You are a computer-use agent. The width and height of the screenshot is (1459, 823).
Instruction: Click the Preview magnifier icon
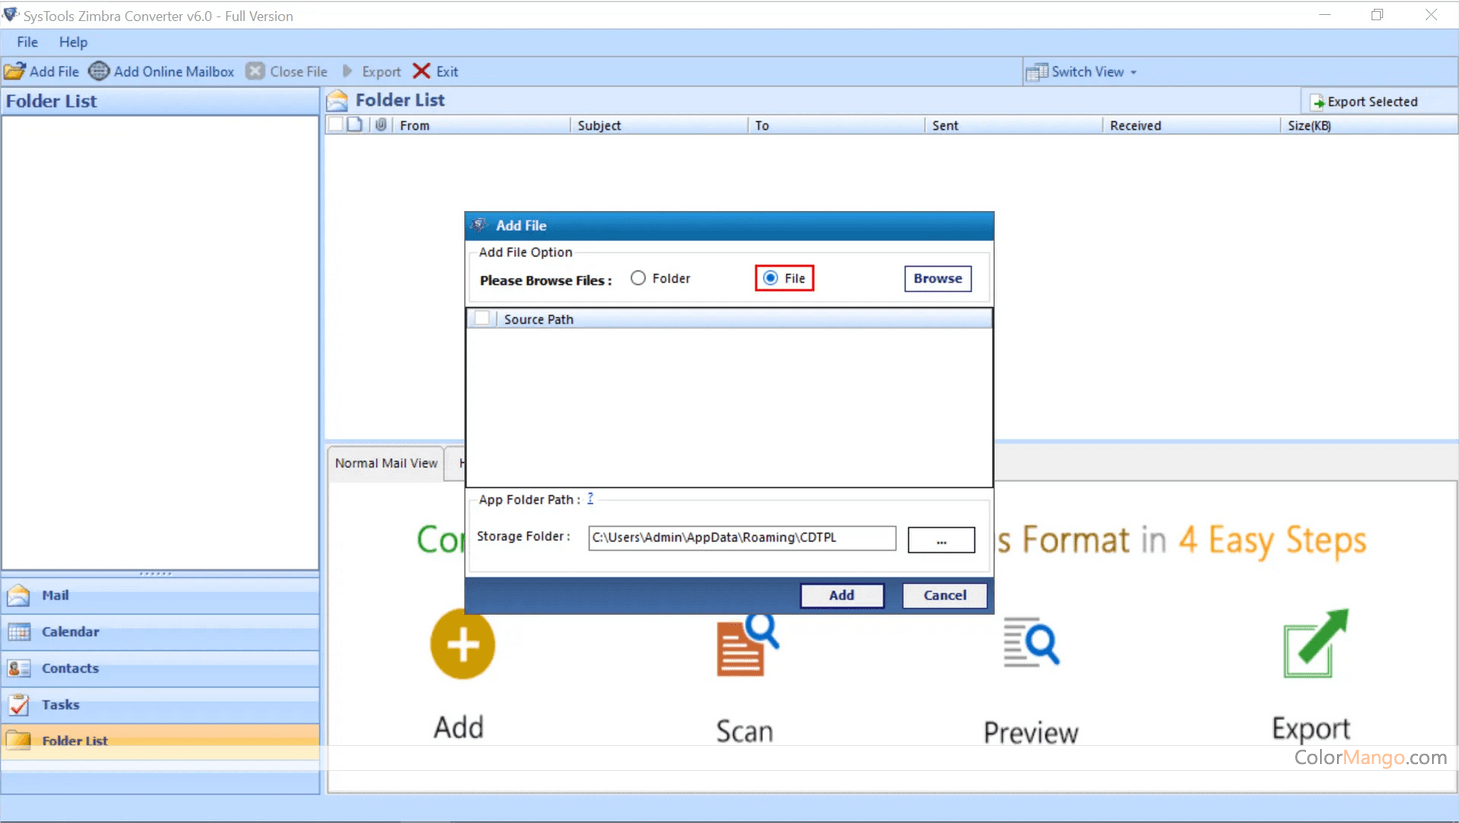point(1031,643)
